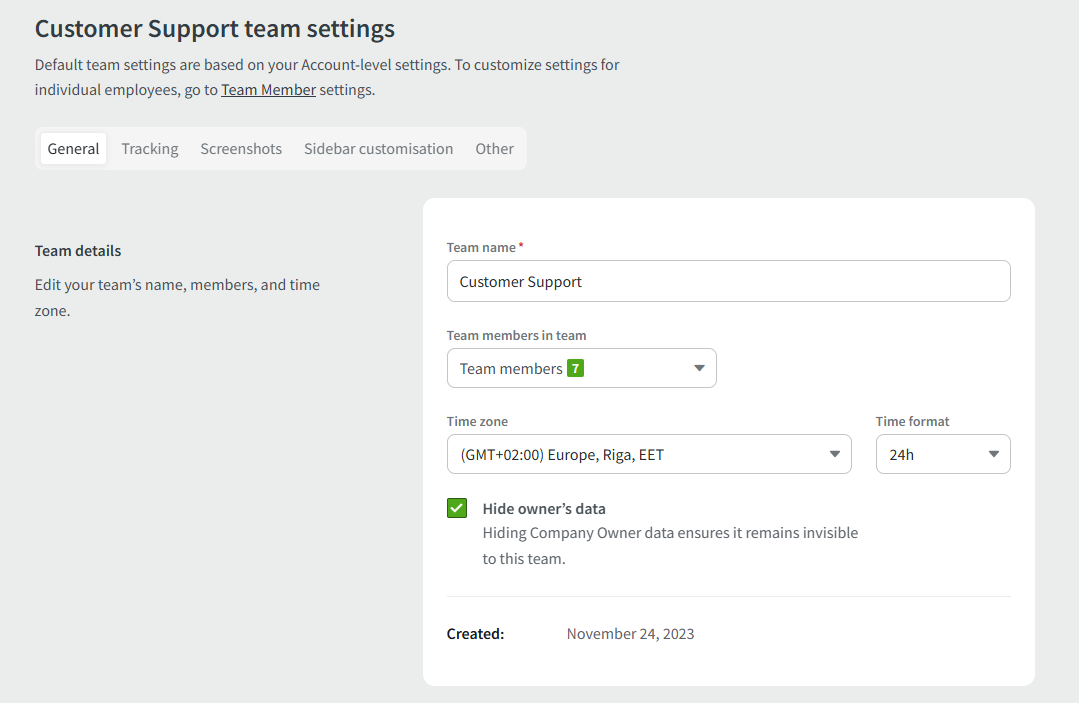This screenshot has height=703, width=1079.
Task: Click the Team details section heading
Action: point(78,251)
